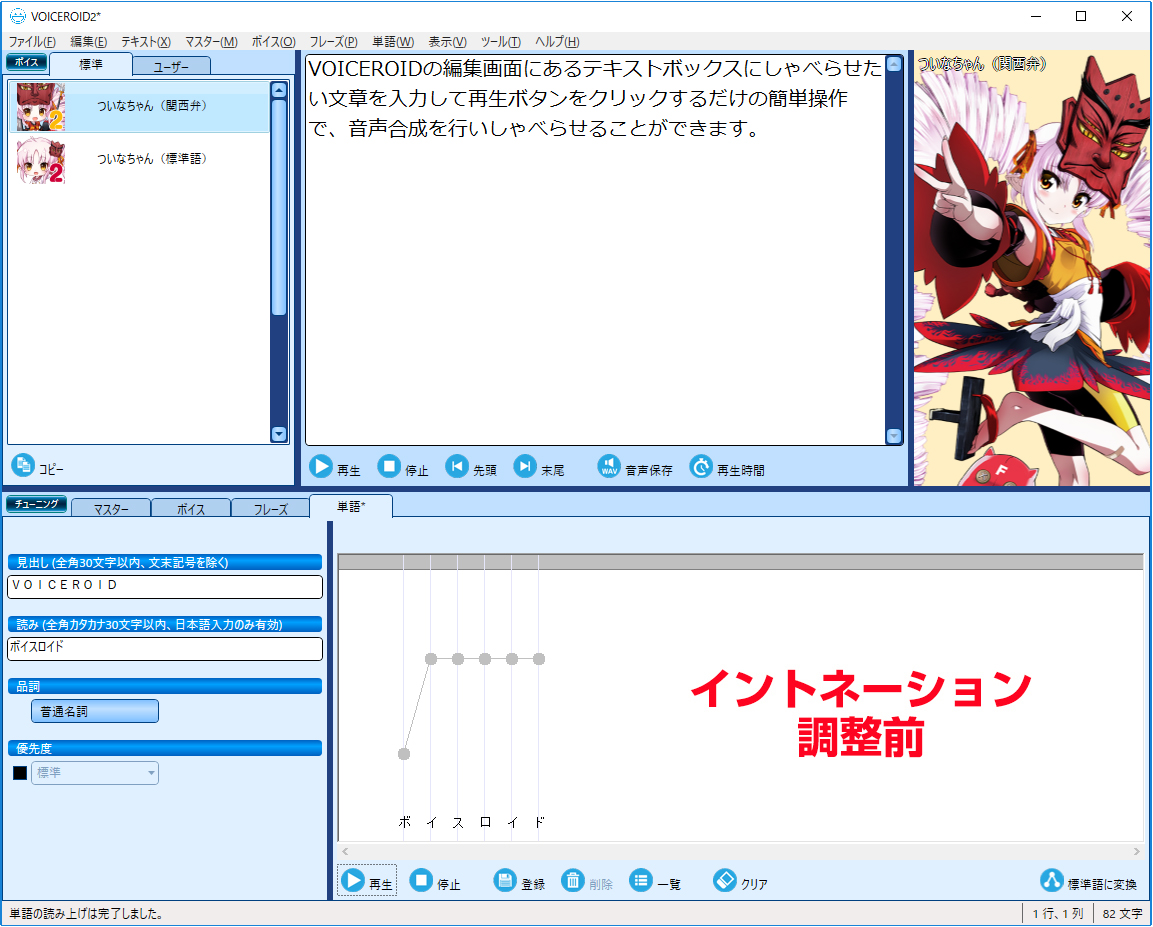Screen dimensions: 1153x927
Task: Click the accent point above ス
Action: [458, 659]
